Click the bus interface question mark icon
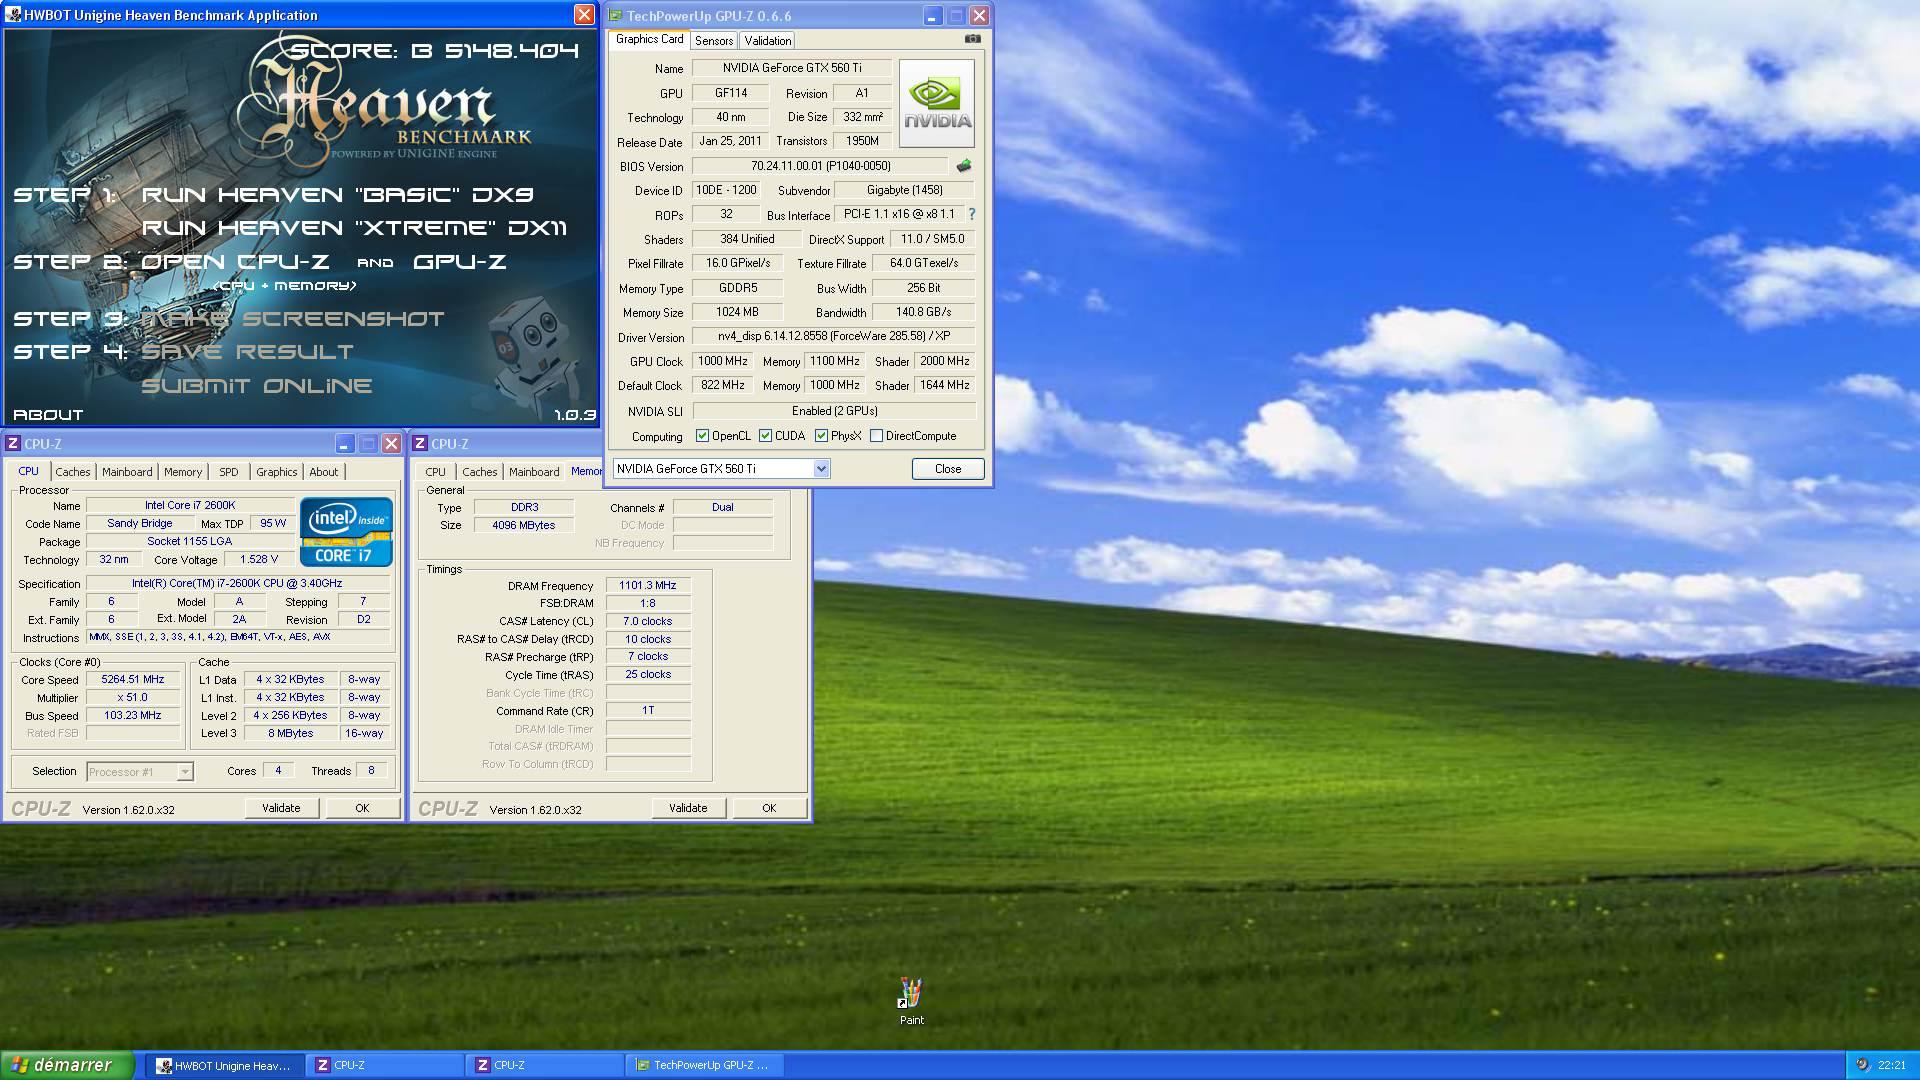The width and height of the screenshot is (1920, 1080). 972,214
